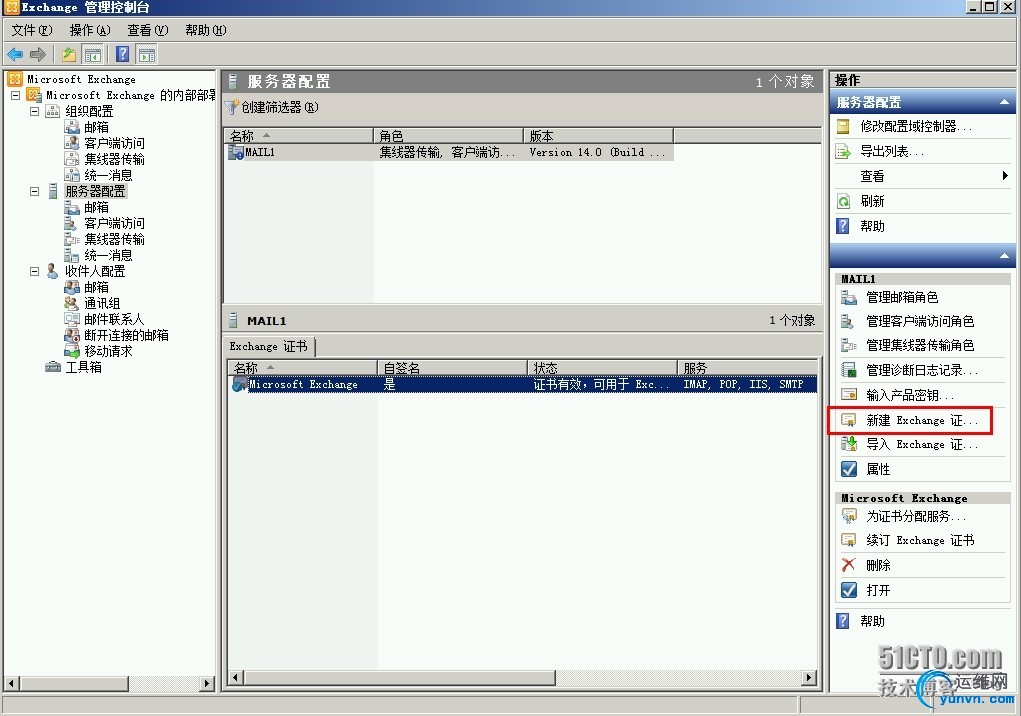The image size is (1021, 716).
Task: Click the blue Help toolbar icon
Action: pos(122,55)
